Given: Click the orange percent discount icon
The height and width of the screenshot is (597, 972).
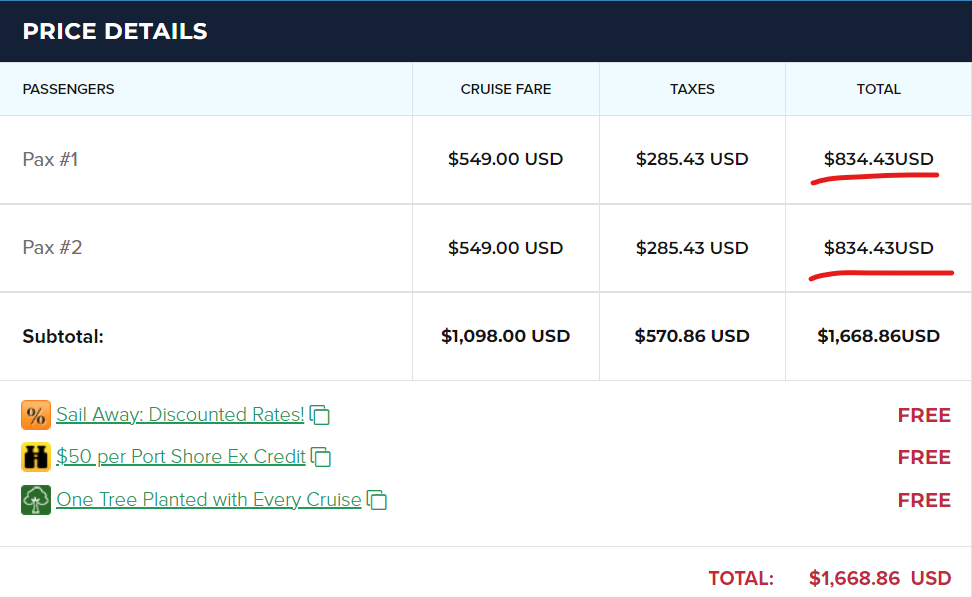Looking at the screenshot, I should point(36,415).
